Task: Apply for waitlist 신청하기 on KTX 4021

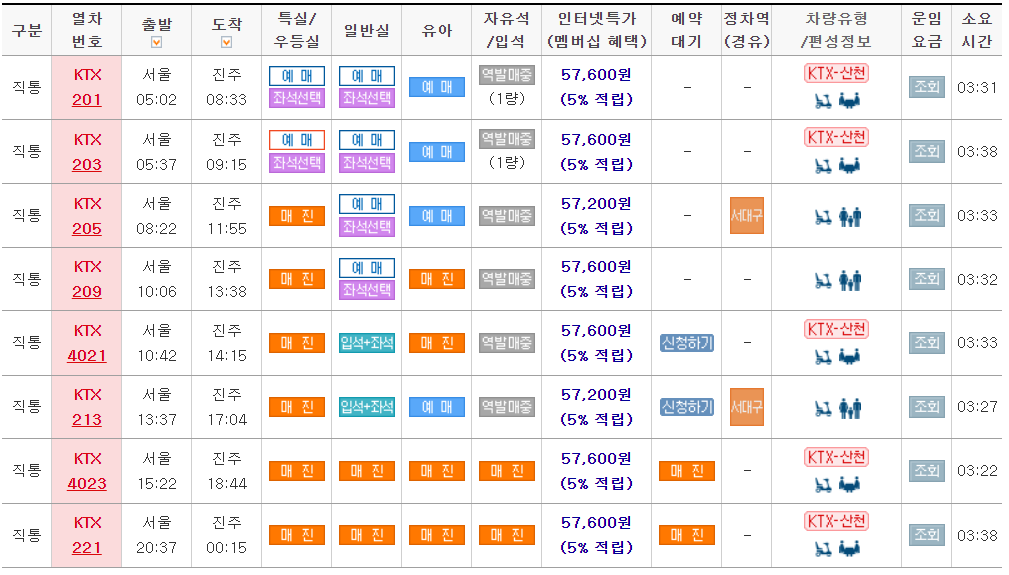Action: (x=687, y=343)
